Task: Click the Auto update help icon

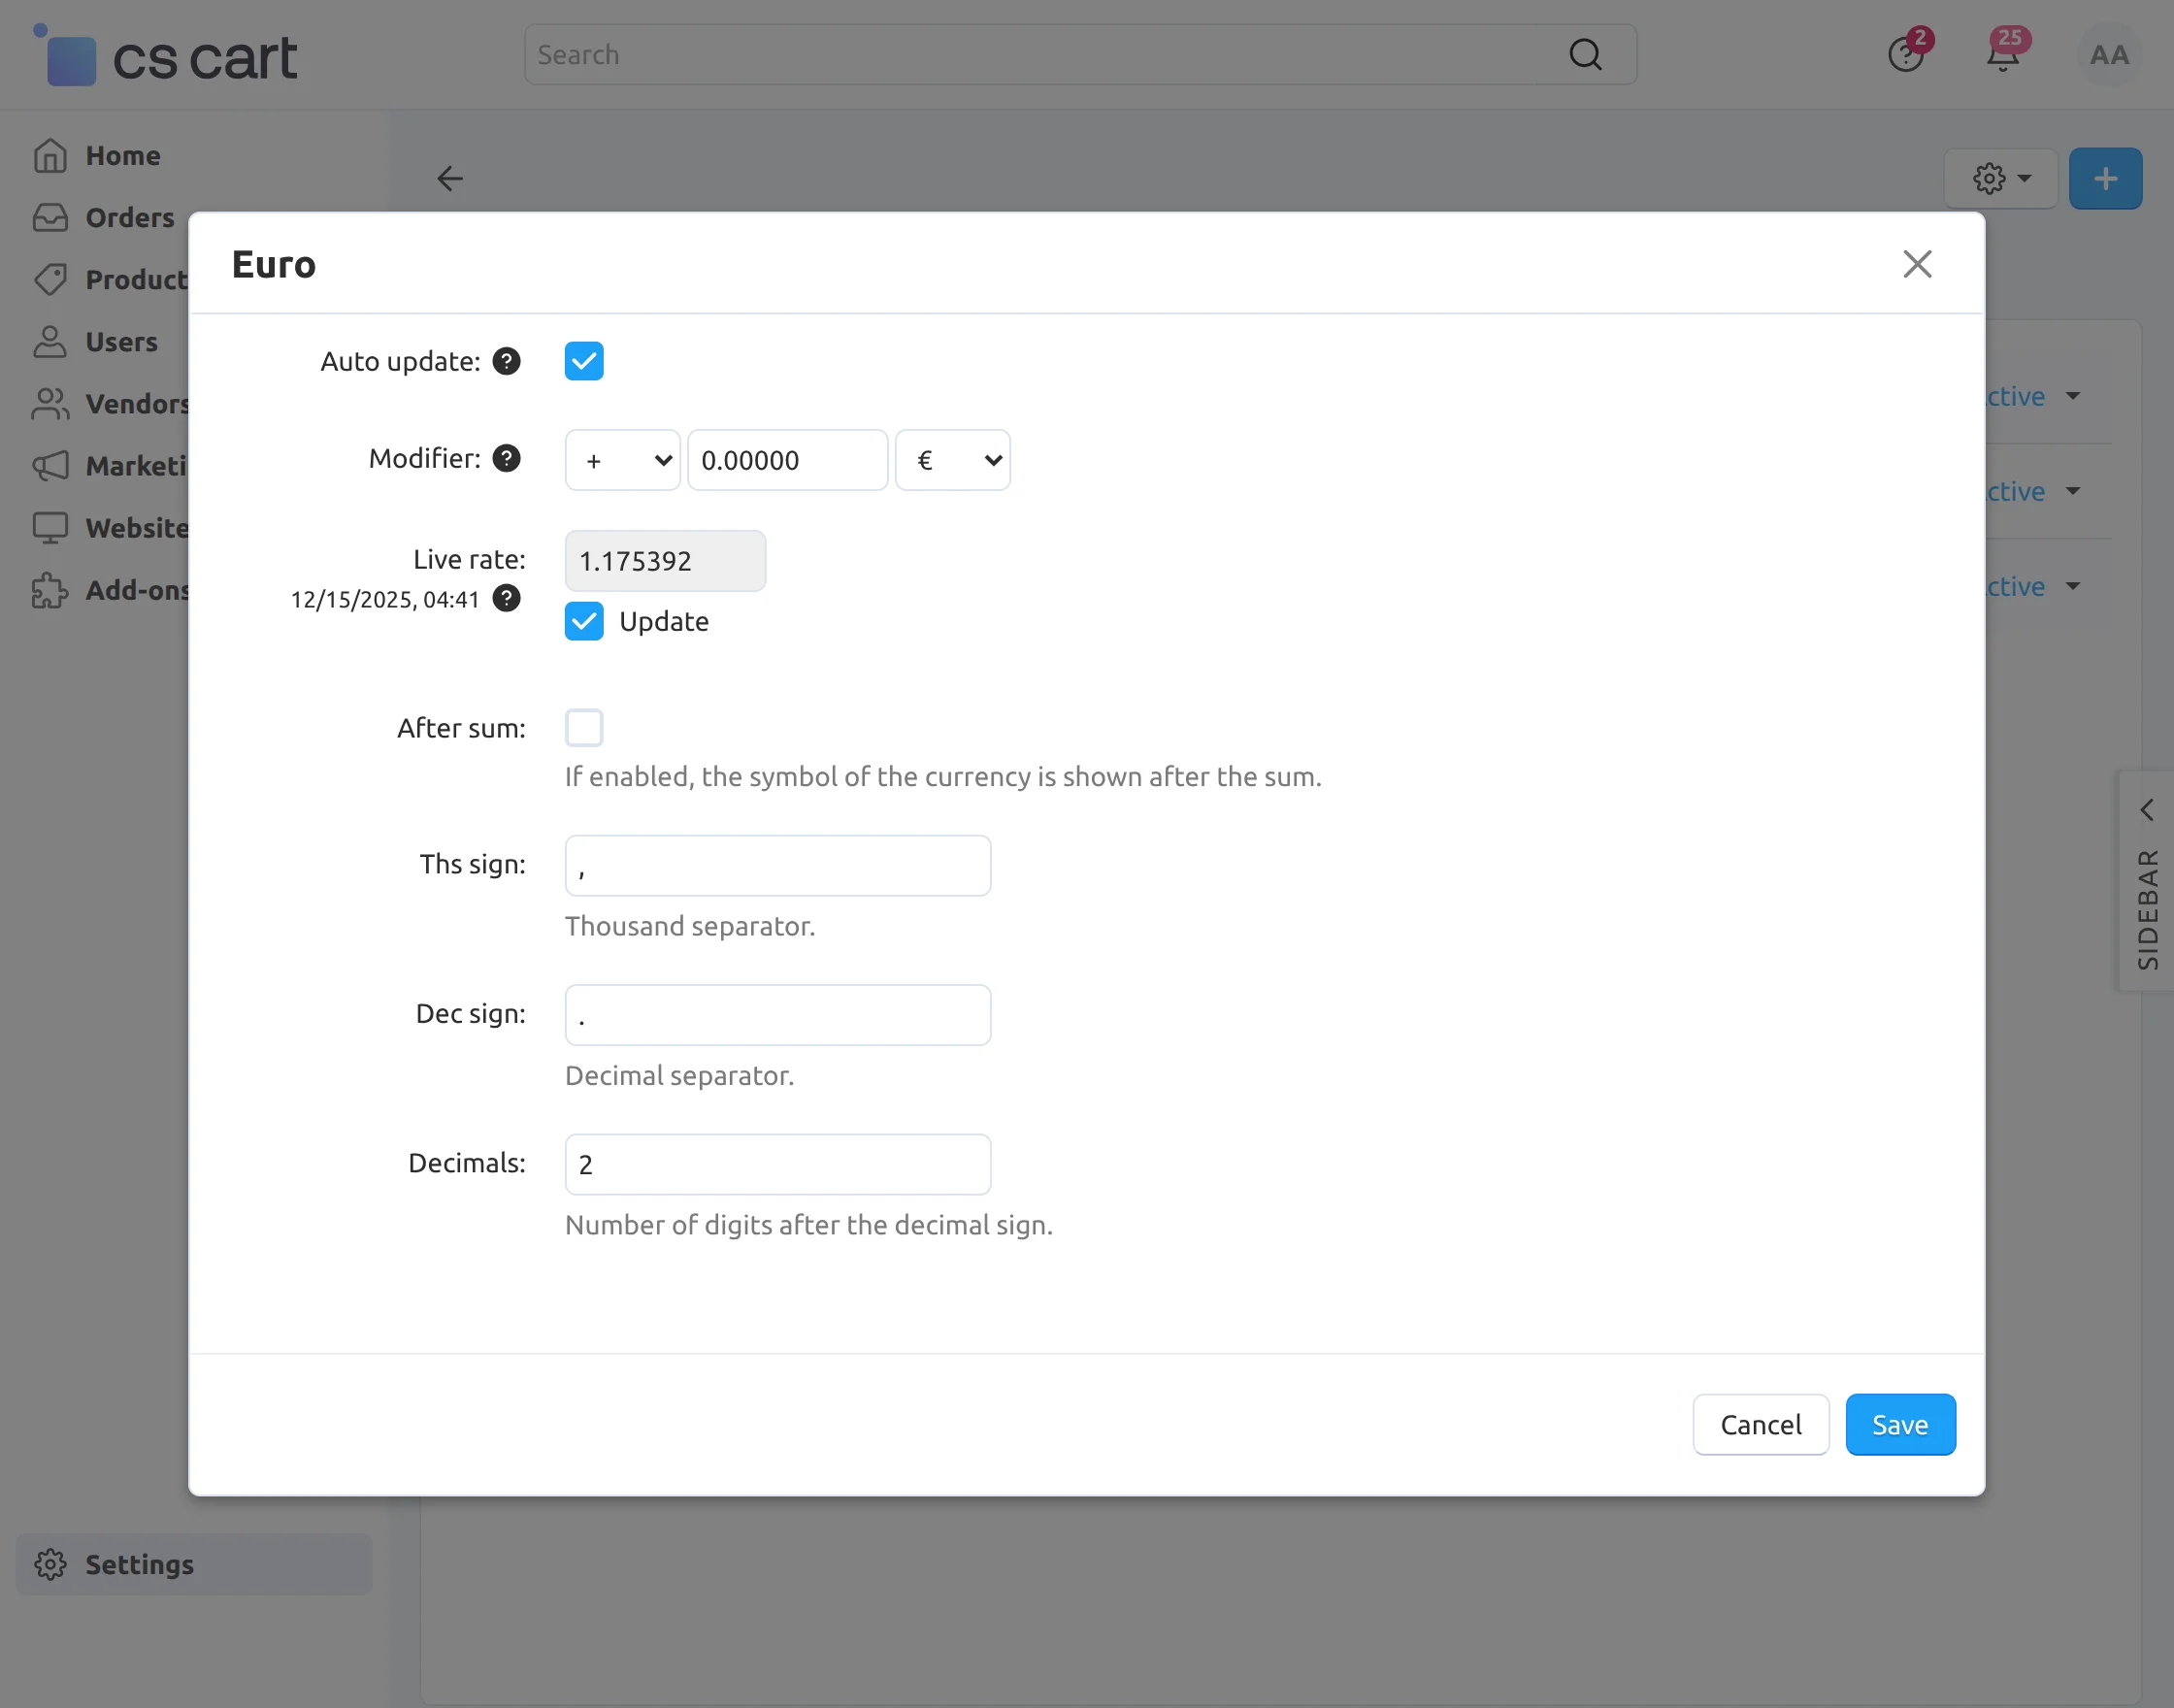Action: (506, 361)
